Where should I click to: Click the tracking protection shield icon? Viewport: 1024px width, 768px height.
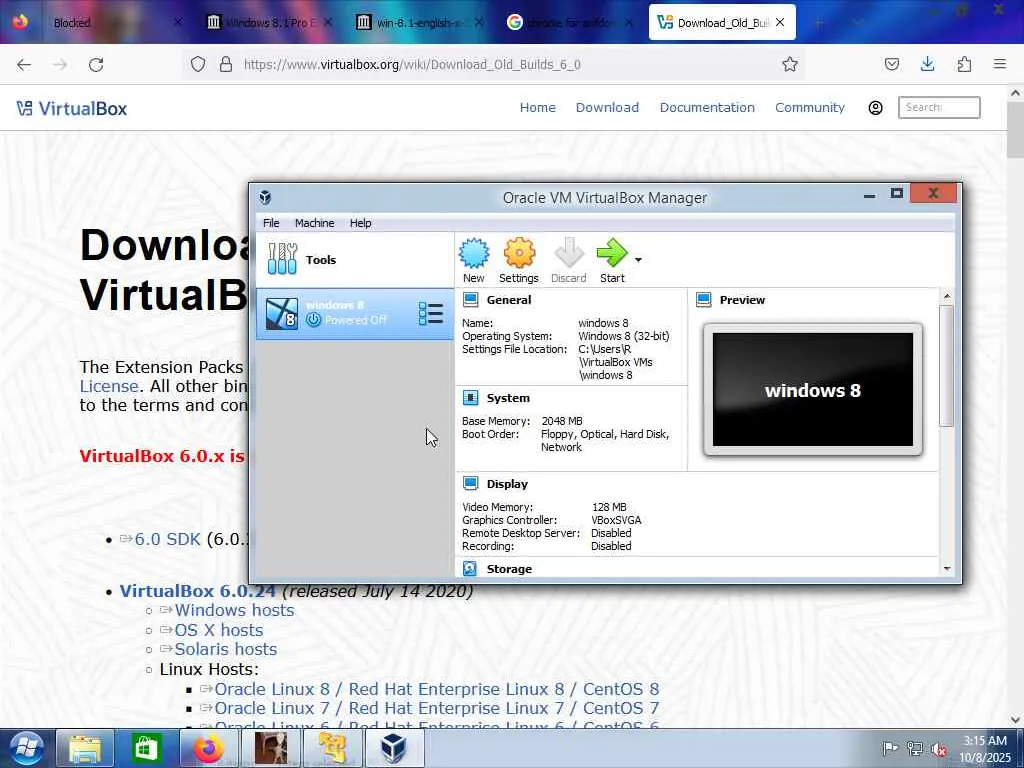[x=198, y=64]
